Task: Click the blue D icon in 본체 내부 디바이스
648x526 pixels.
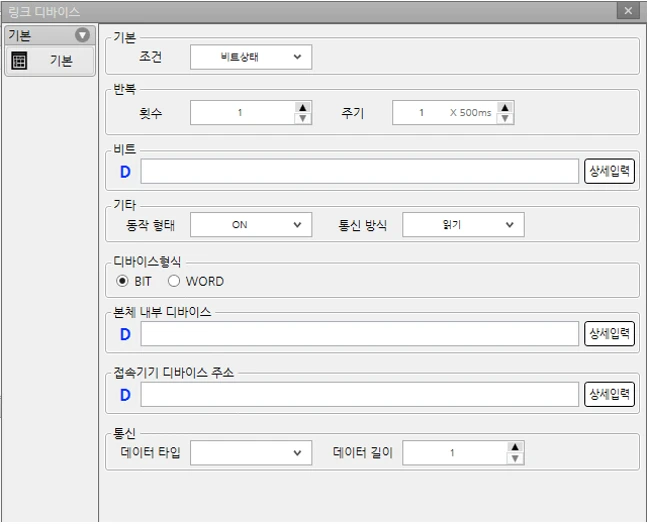Action: [125, 334]
